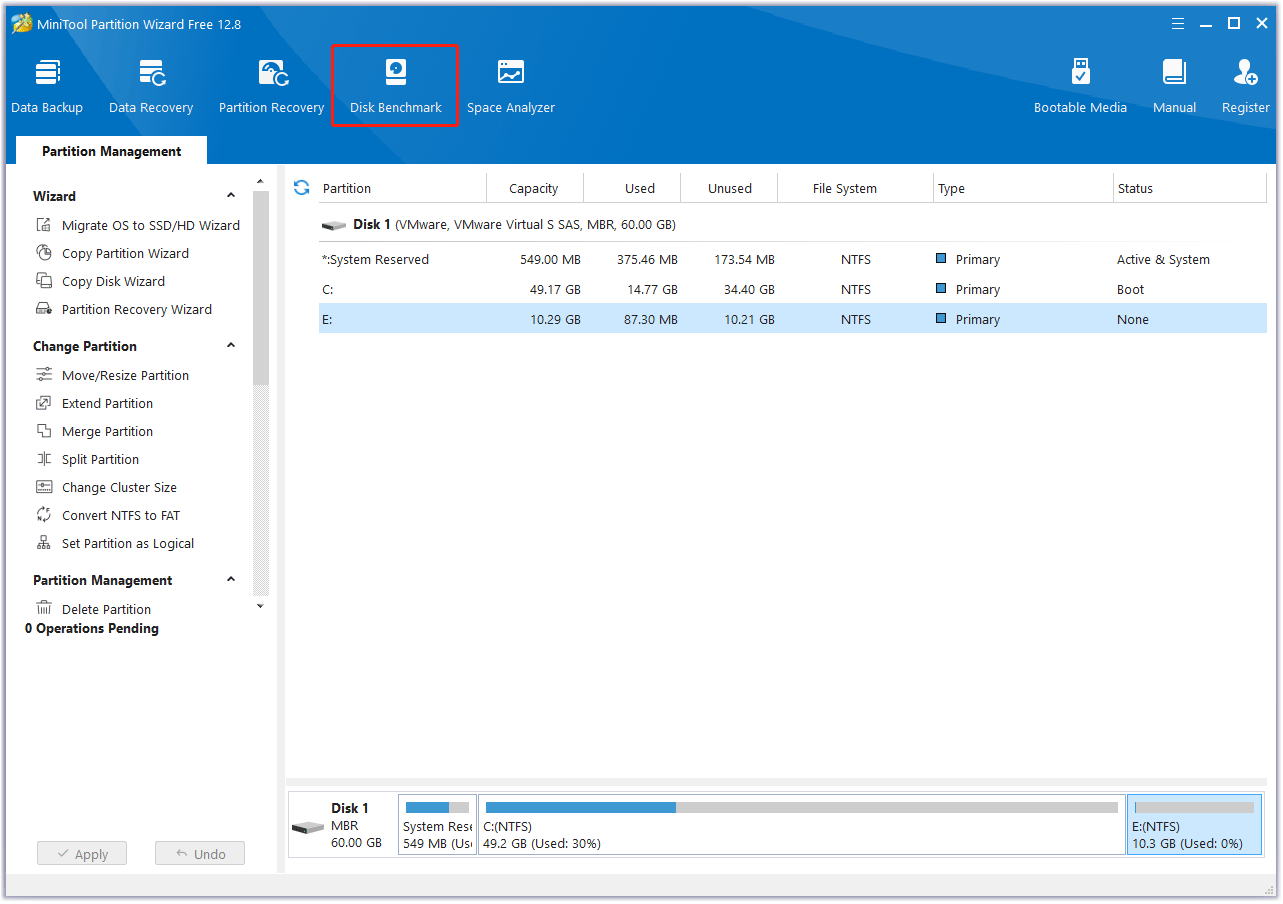Select the Disk 1 row in the list
Screen dimensions: 1283x904
792,225
